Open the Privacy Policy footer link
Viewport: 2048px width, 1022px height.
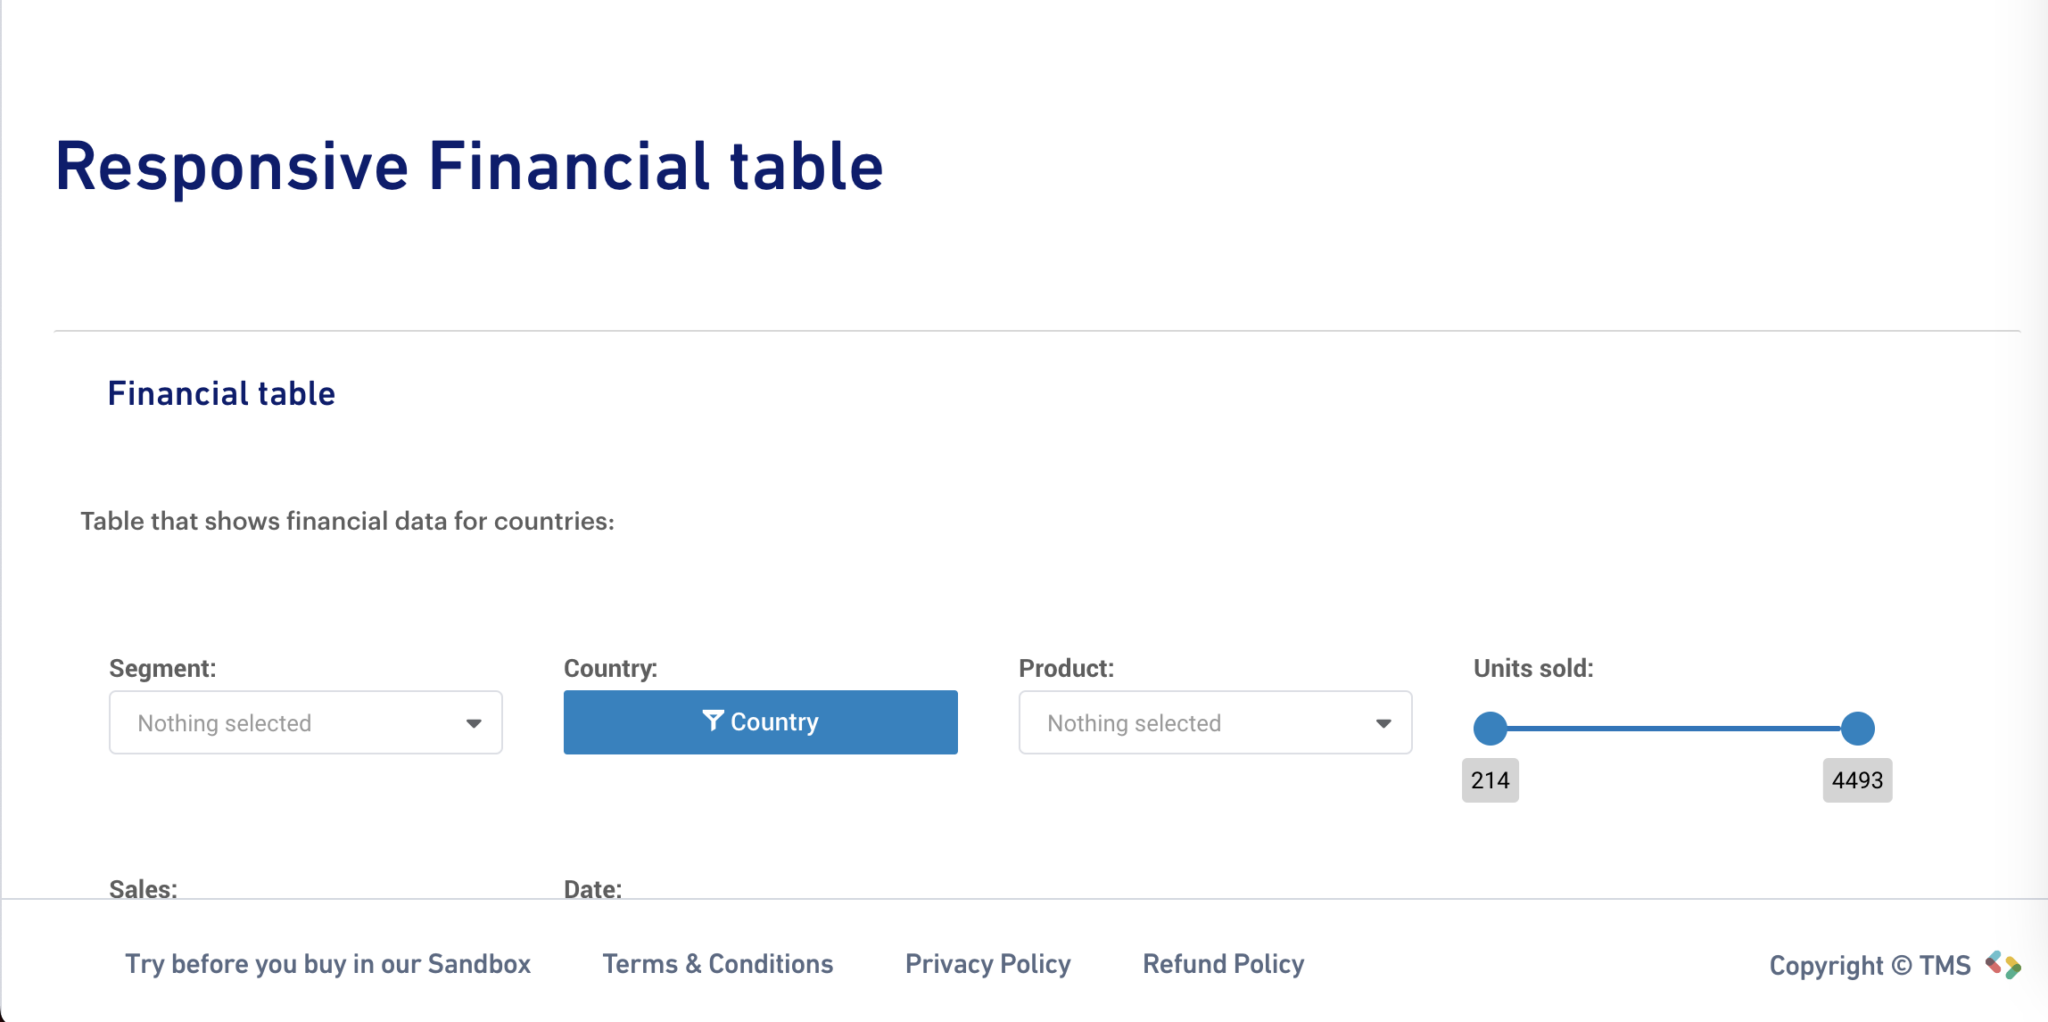point(988,964)
